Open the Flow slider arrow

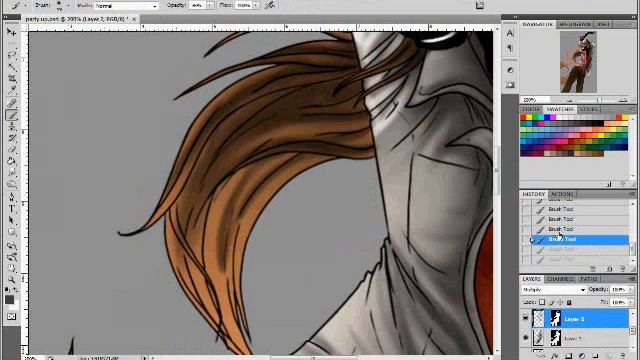click(256, 5)
